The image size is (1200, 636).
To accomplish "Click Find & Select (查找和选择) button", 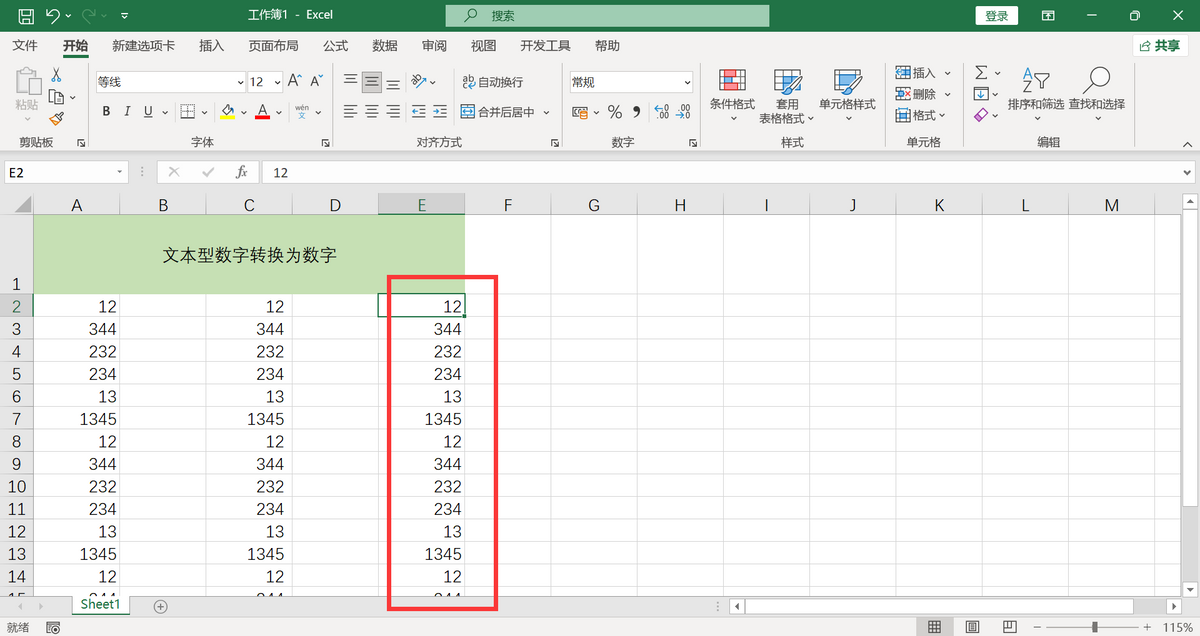I will tap(1096, 96).
